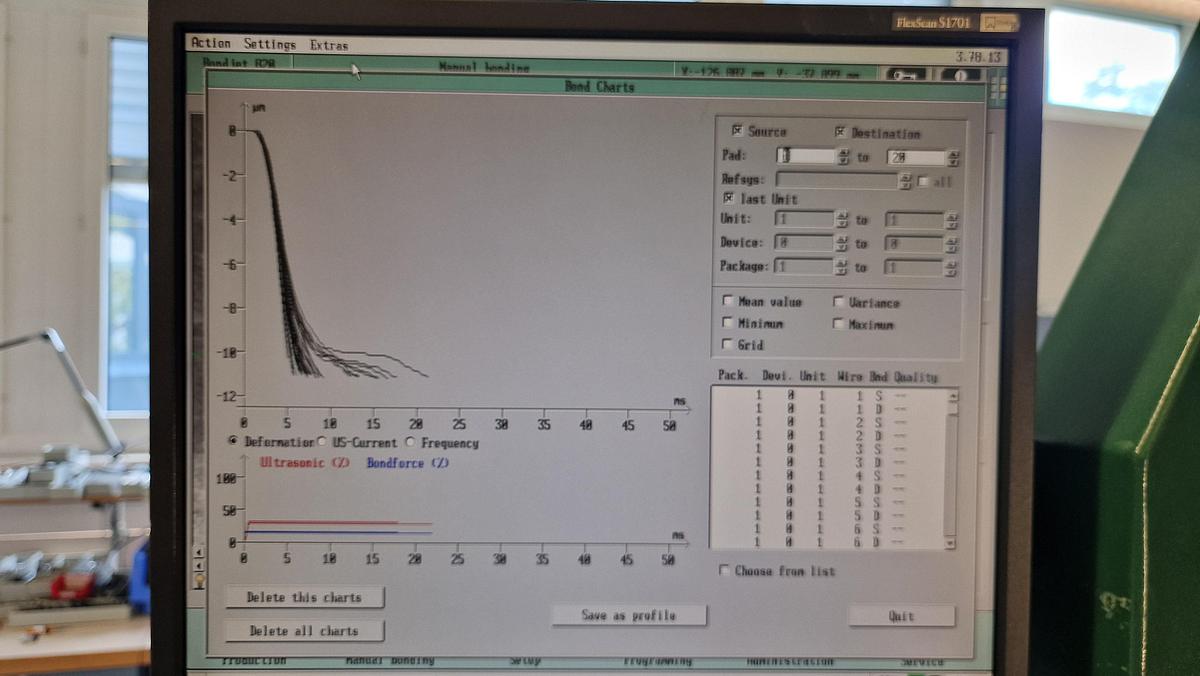Click the Device start value stepper arrows
Screen dimensions: 1200x676
(x=842, y=242)
